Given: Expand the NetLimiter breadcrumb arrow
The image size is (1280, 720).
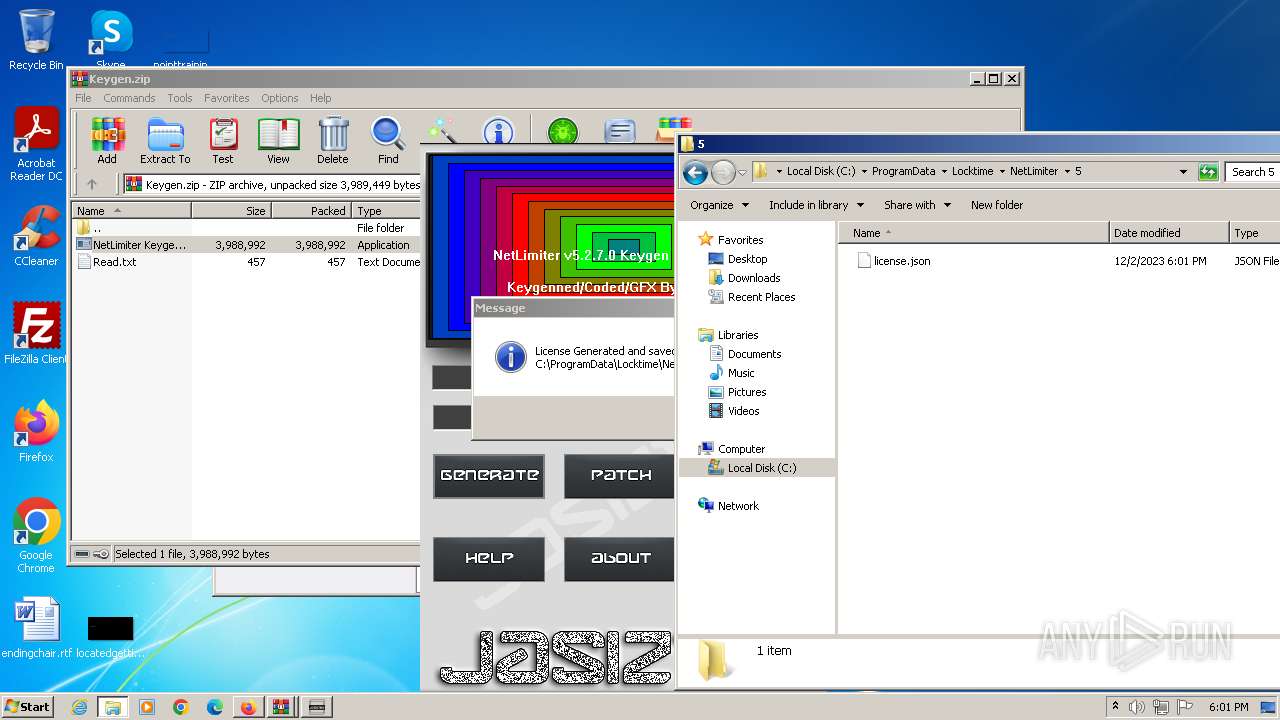Looking at the screenshot, I should coord(1067,172).
